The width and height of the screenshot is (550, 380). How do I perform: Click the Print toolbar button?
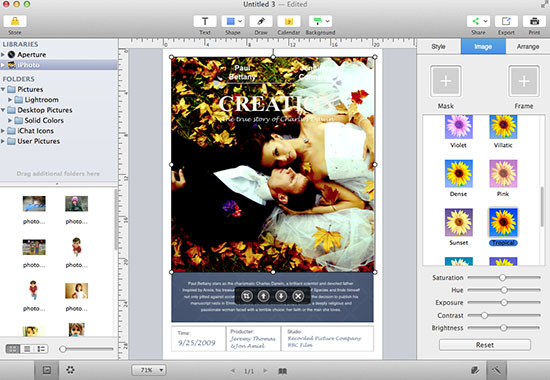(x=534, y=21)
